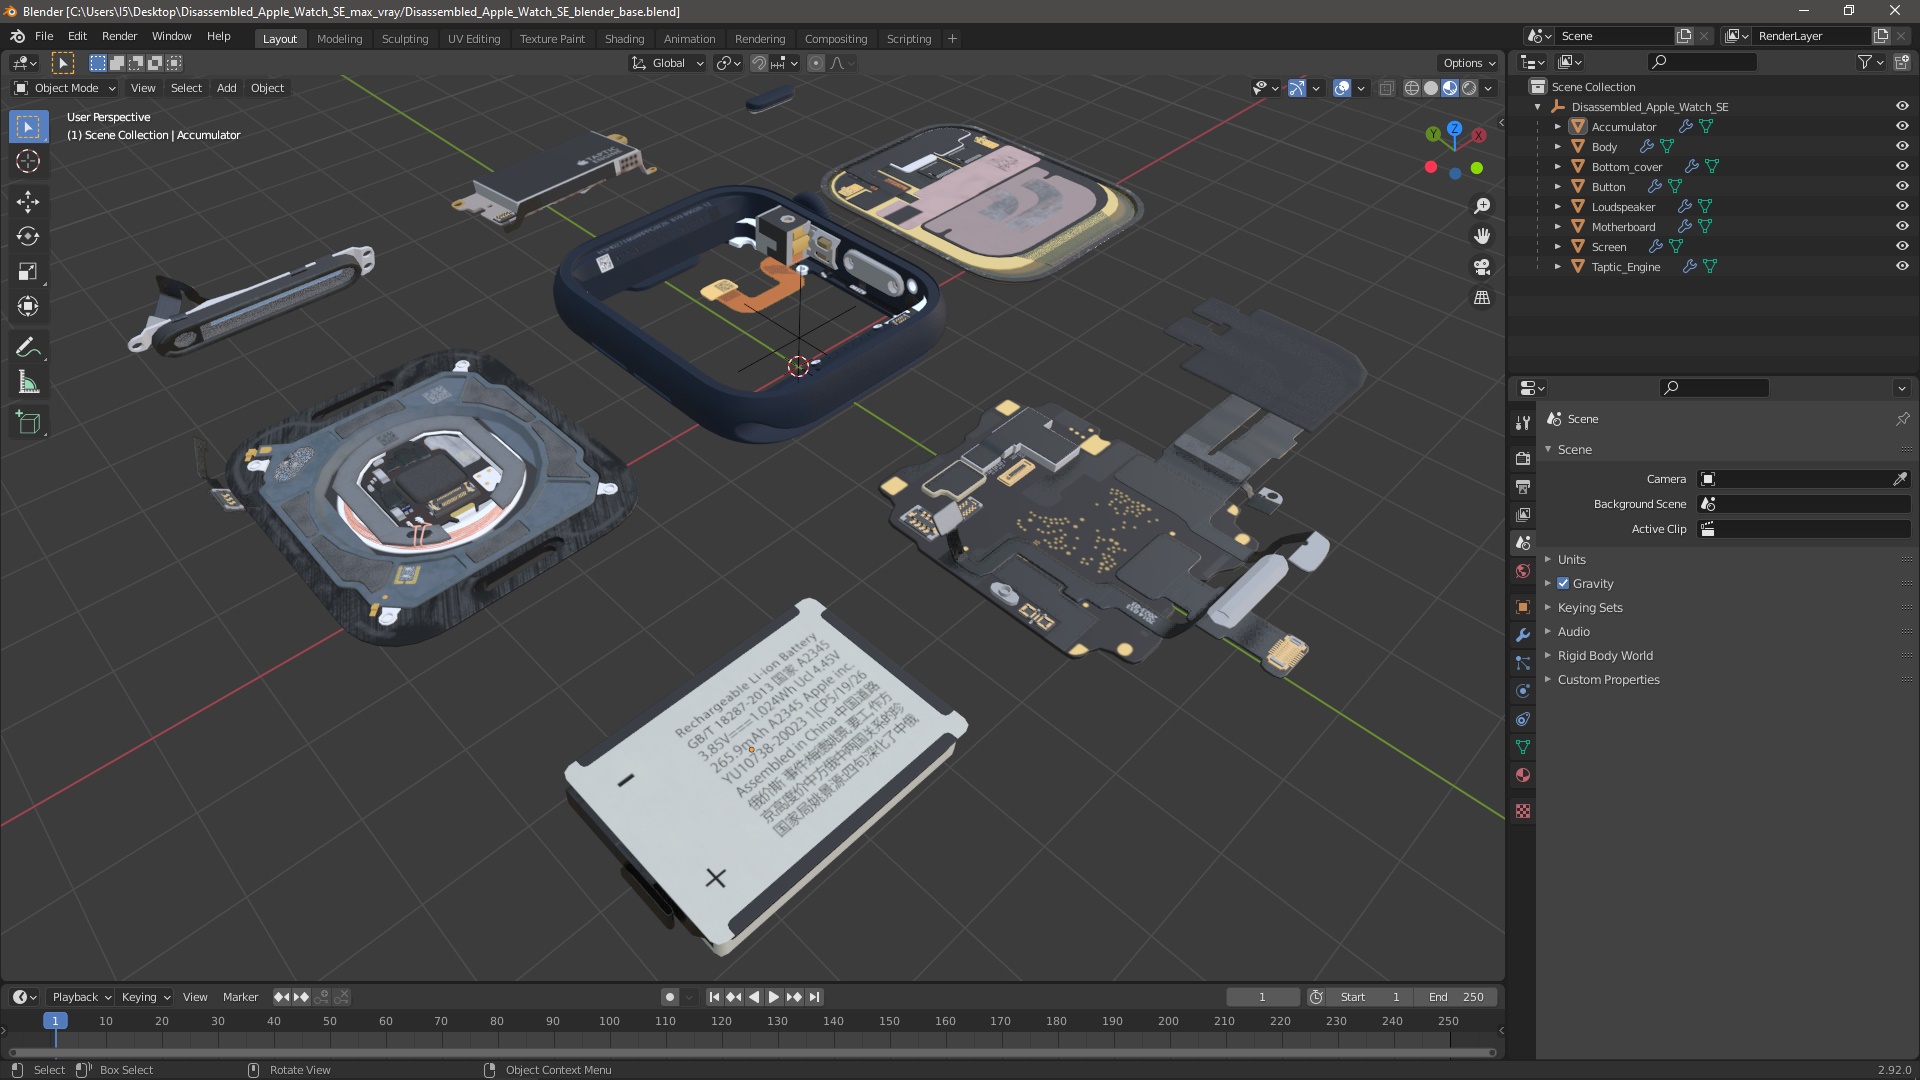This screenshot has height=1080, width=1920.
Task: Open the Object Mode dropdown
Action: coord(65,88)
